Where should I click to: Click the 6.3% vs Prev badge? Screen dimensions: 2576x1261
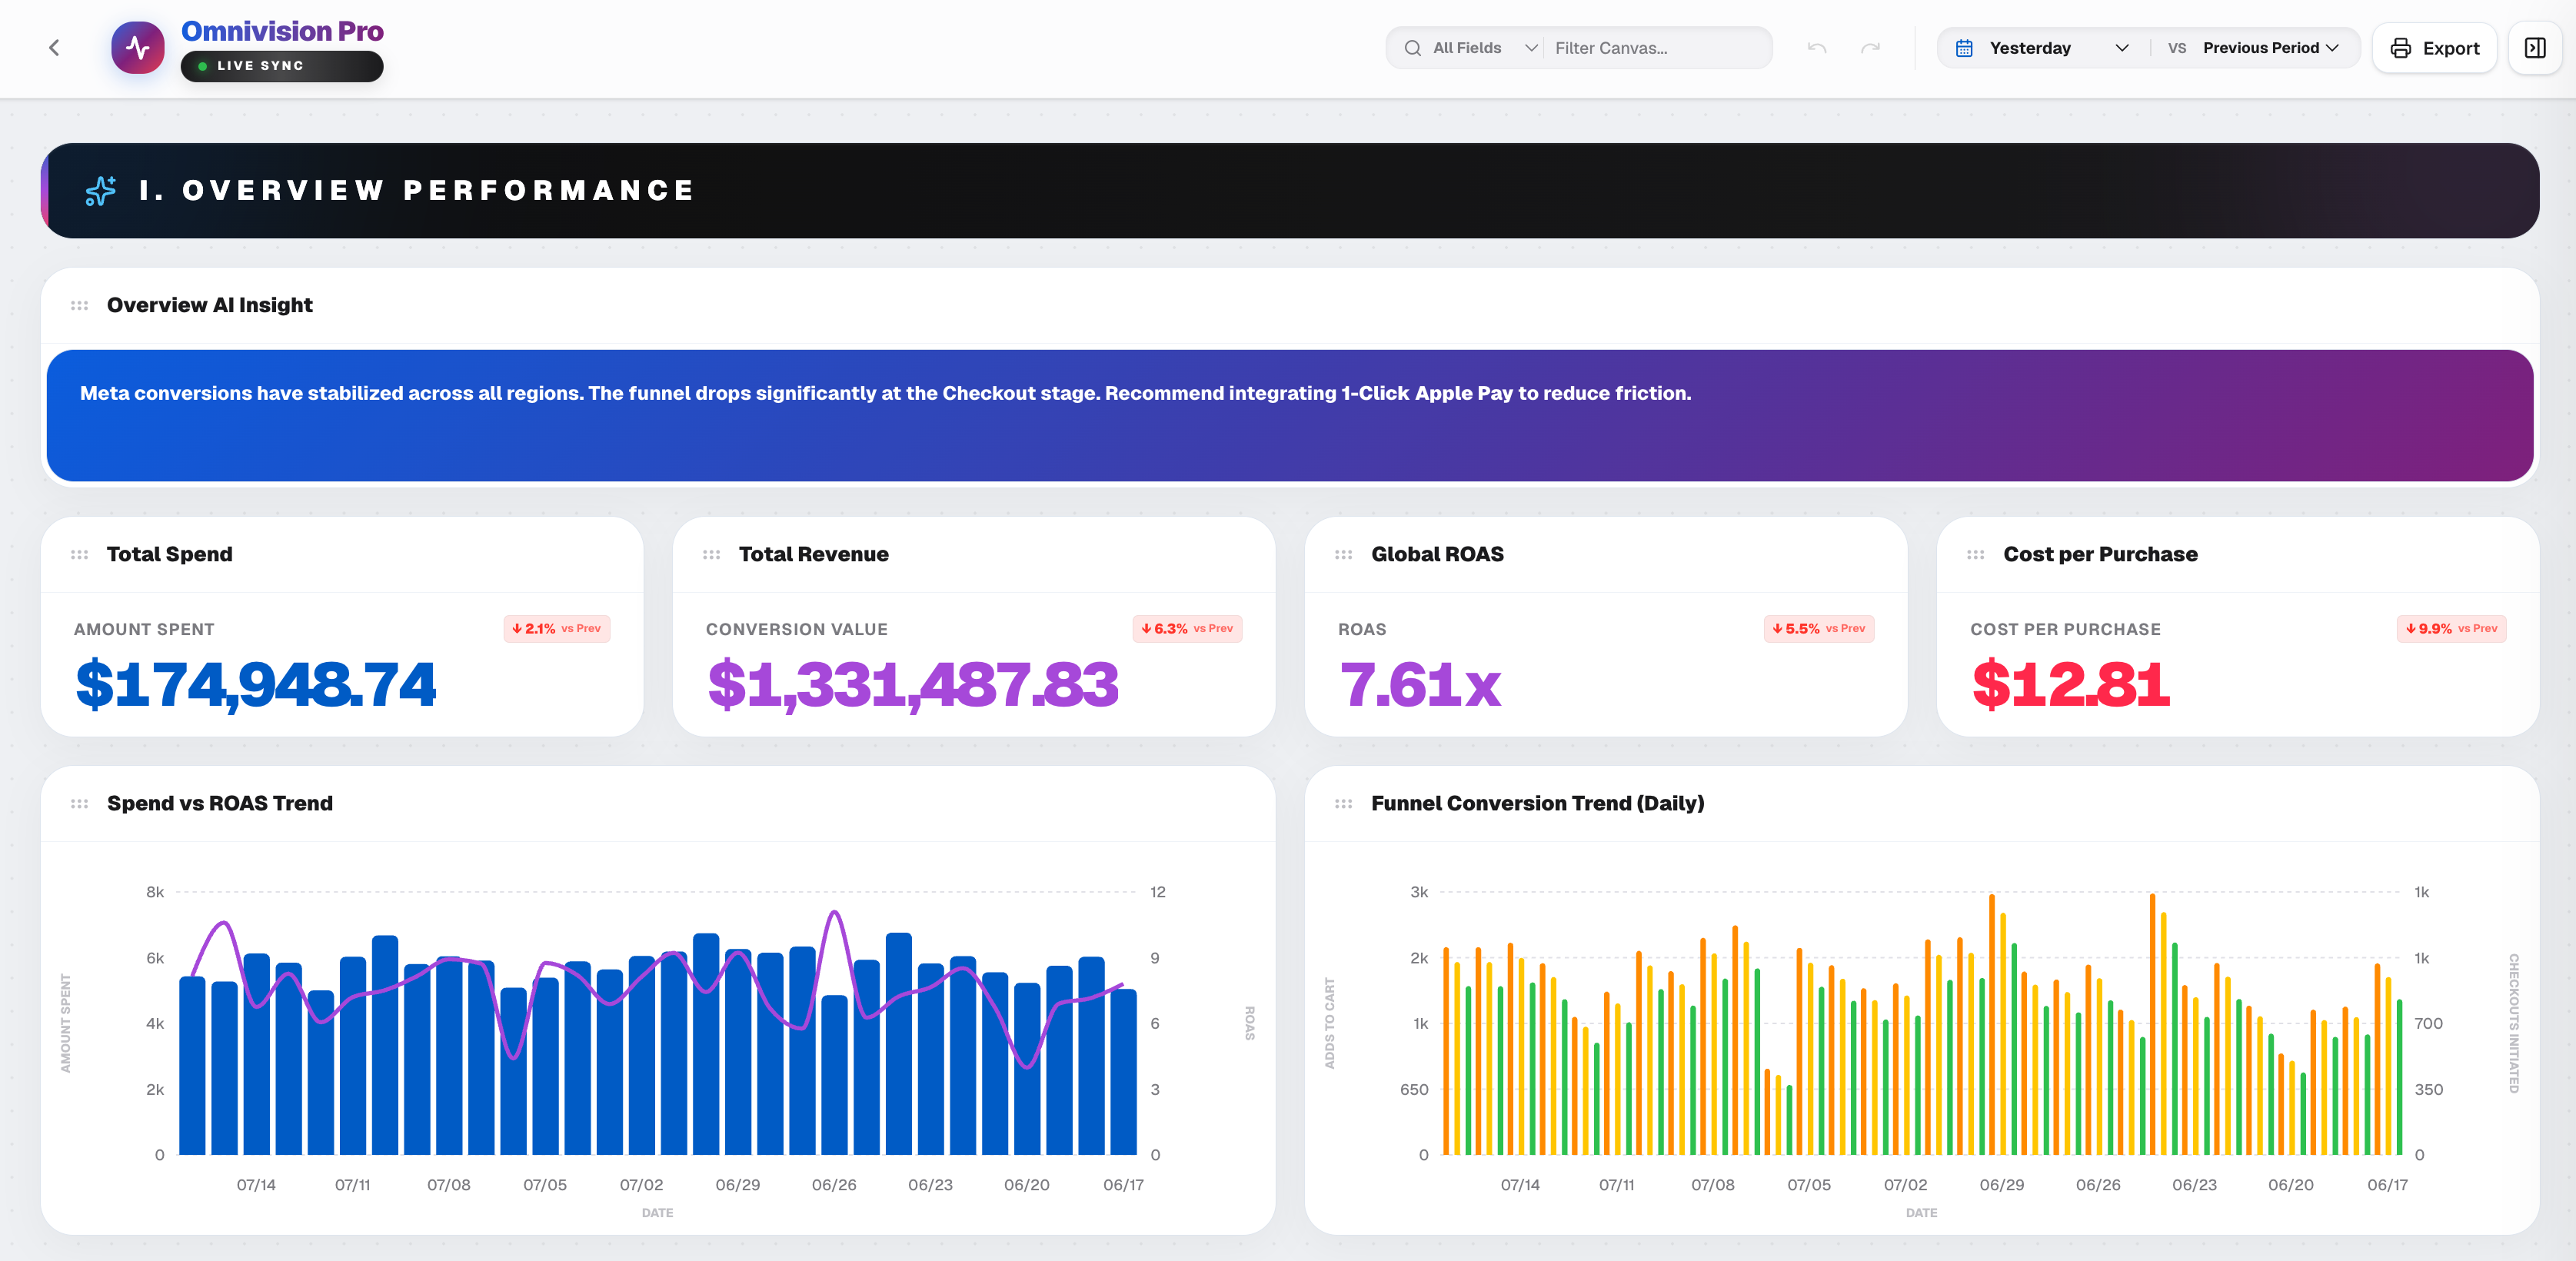click(x=1187, y=628)
